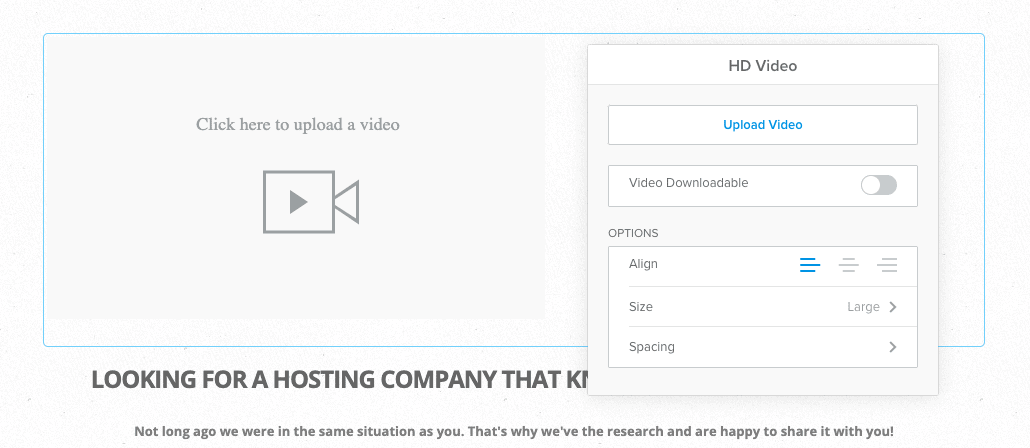The height and width of the screenshot is (448, 1030).
Task: Open the Size option chevron
Action: (x=893, y=307)
